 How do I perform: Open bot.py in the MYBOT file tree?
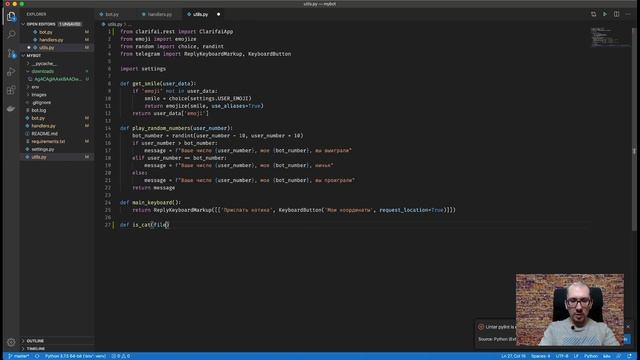(x=38, y=118)
